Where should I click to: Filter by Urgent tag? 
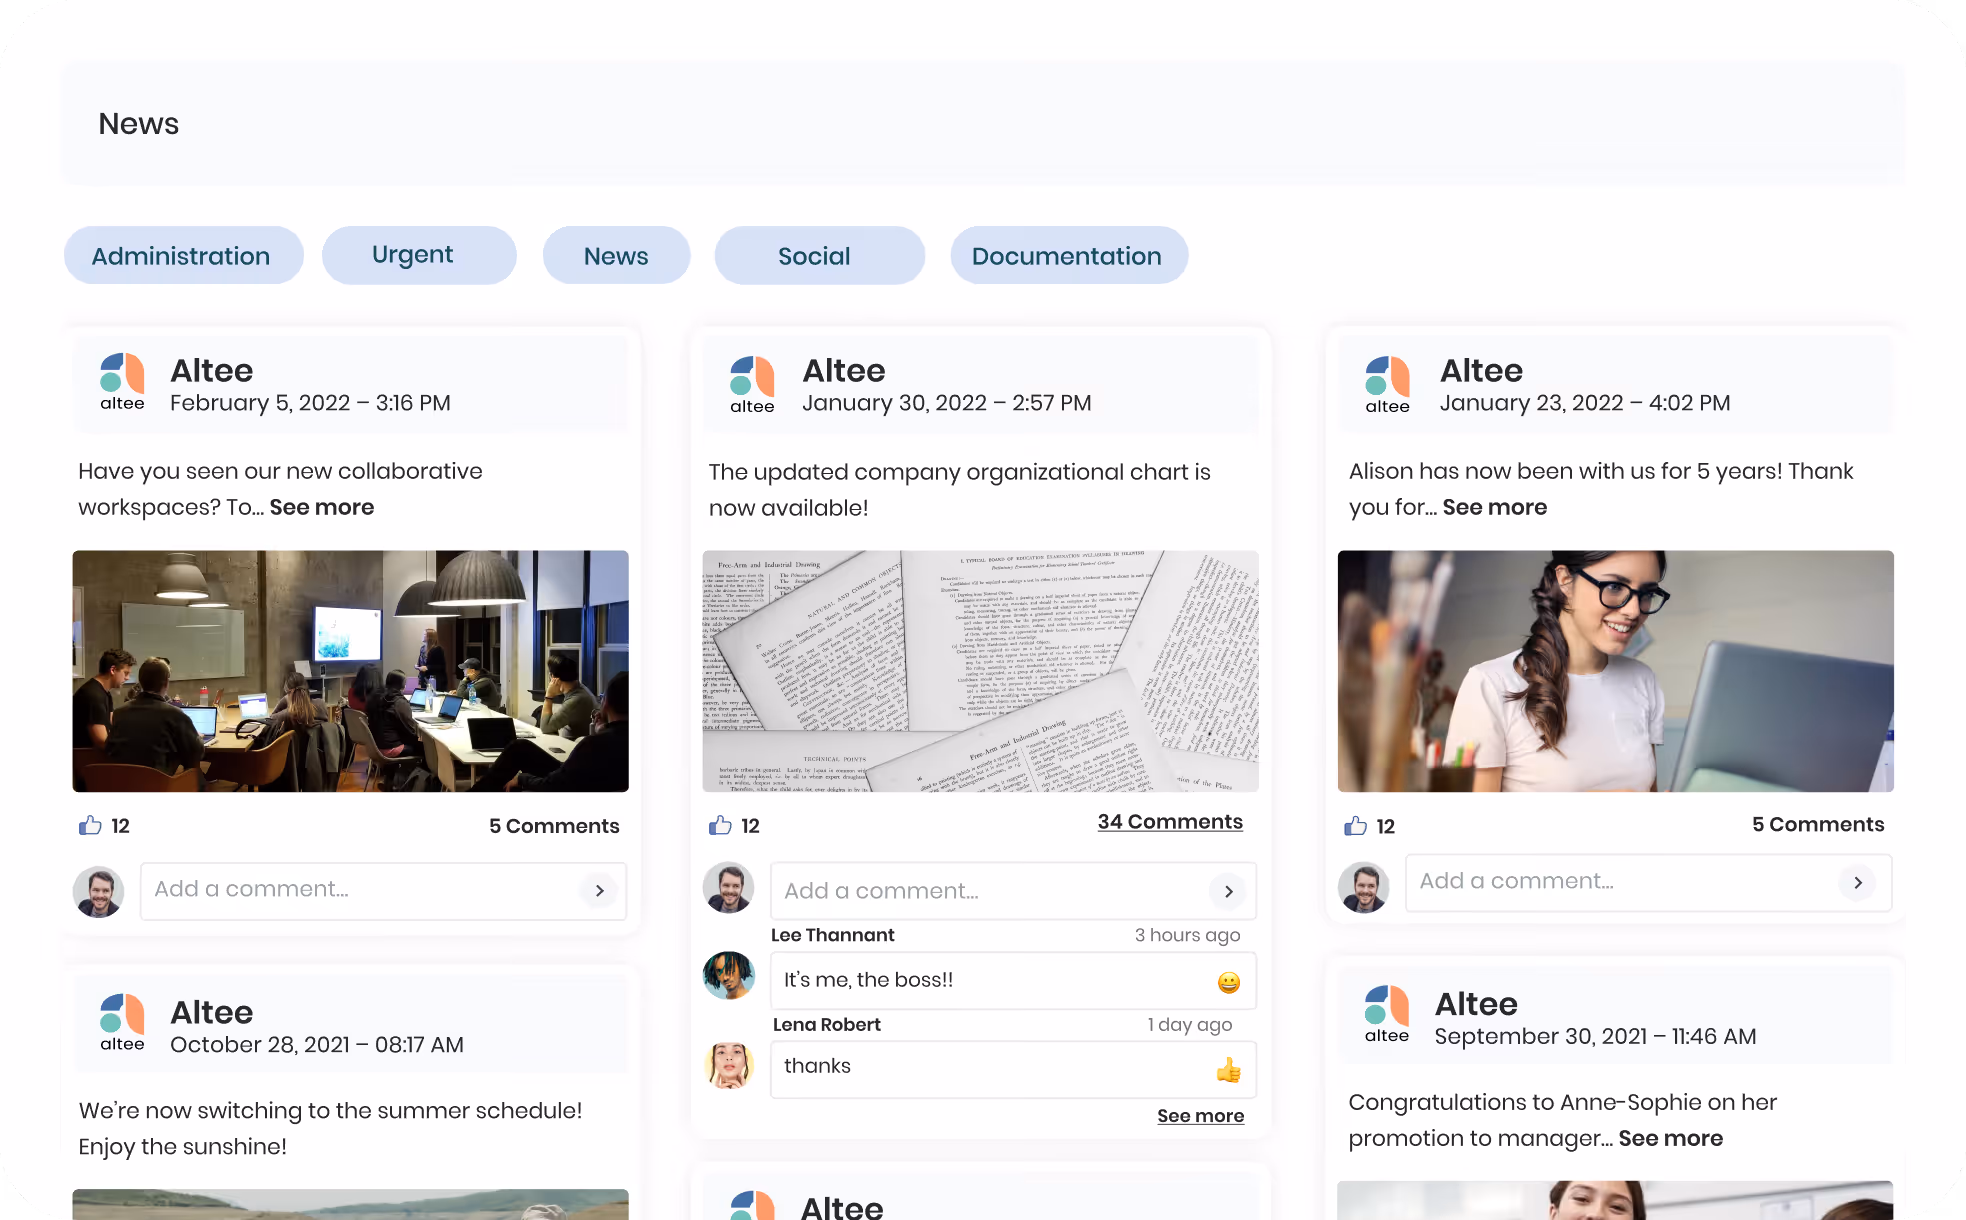pyautogui.click(x=419, y=255)
